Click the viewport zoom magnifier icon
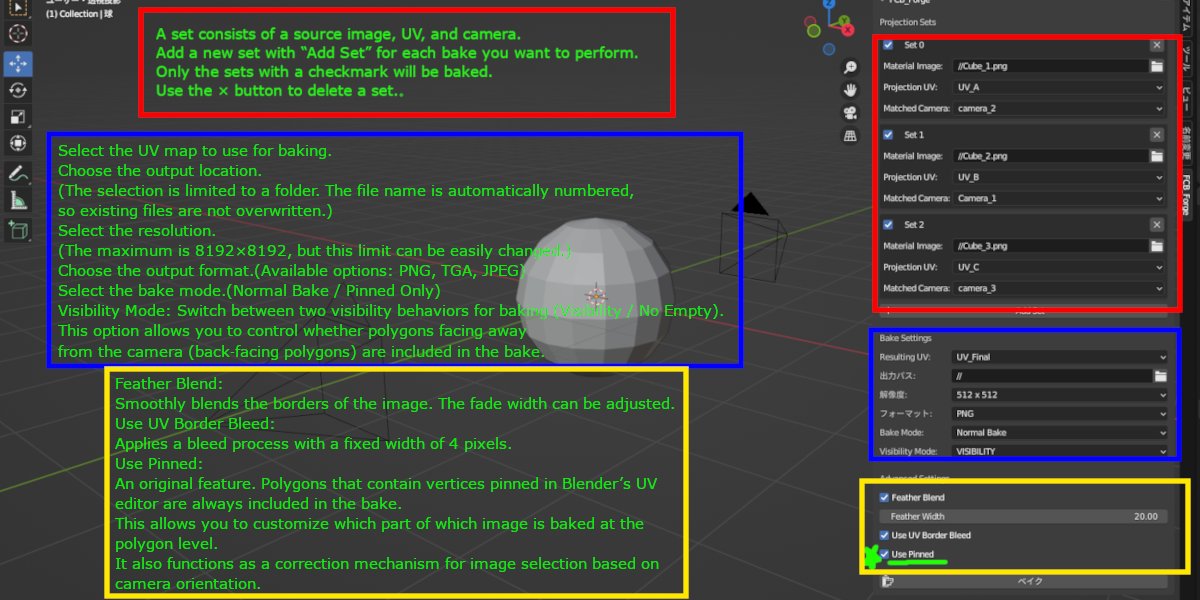The height and width of the screenshot is (600, 1200). click(x=850, y=68)
